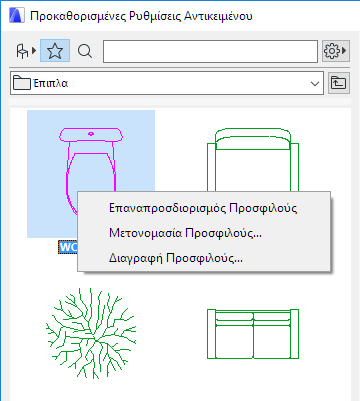Toggle the Favorites star button

[55, 51]
